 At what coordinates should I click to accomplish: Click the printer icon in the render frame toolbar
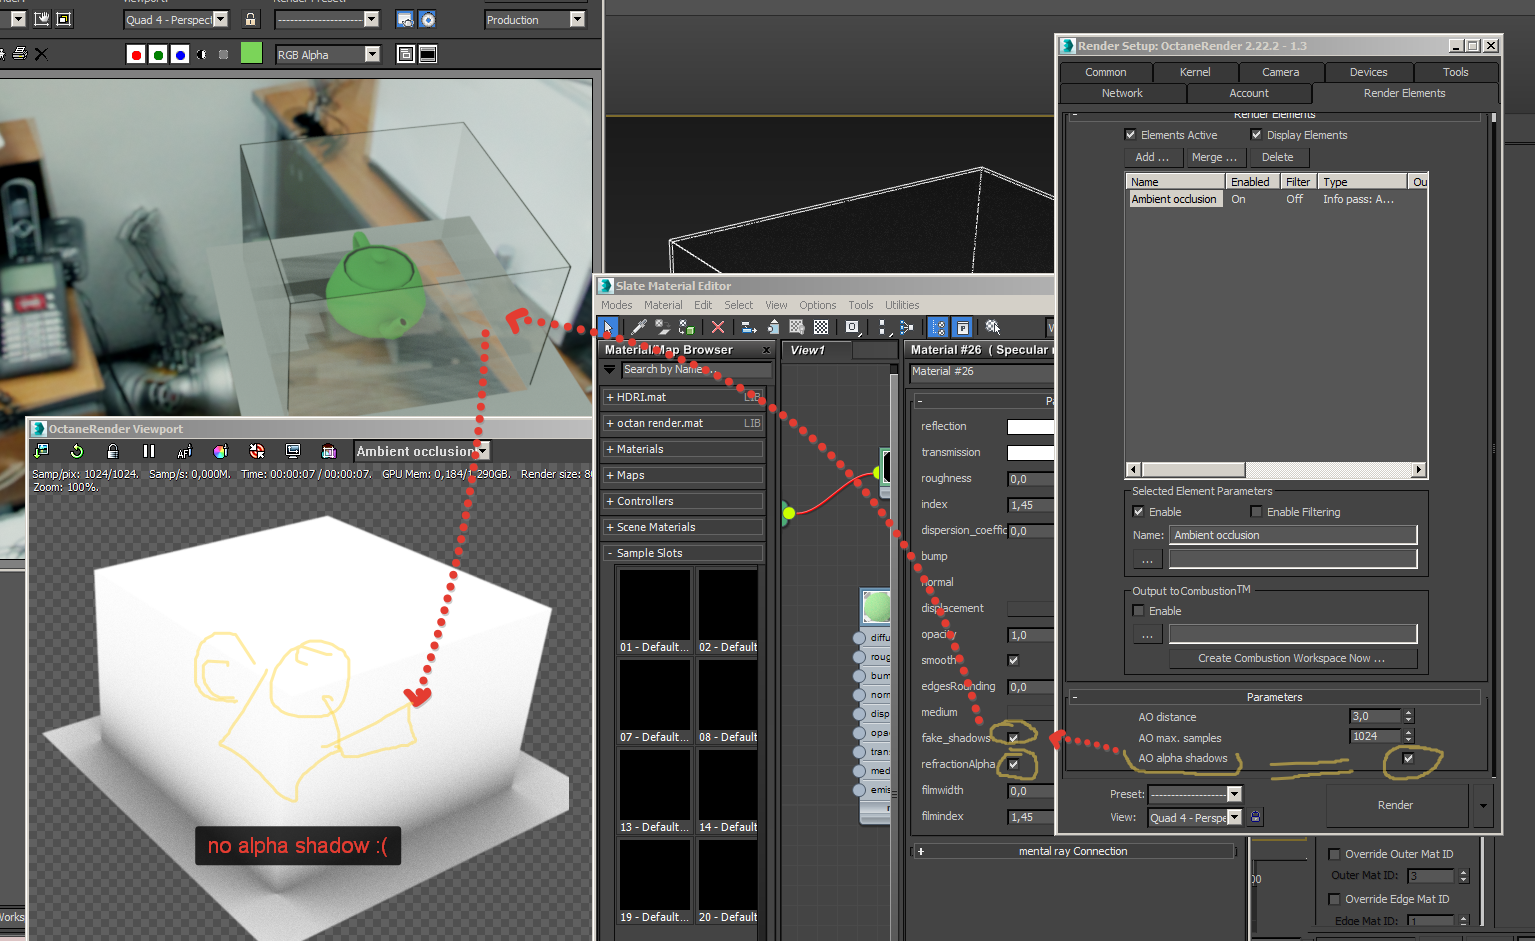(x=19, y=54)
